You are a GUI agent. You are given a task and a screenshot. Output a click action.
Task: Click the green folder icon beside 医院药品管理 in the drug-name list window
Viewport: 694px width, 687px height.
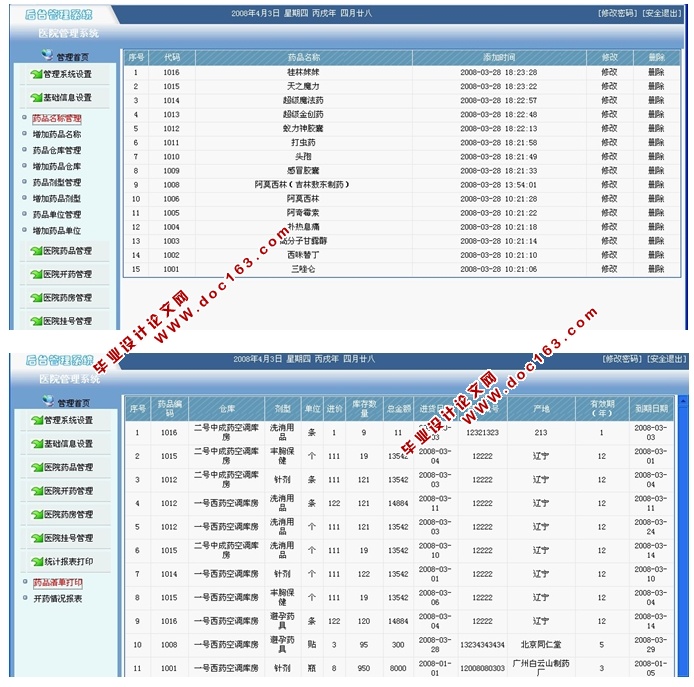coord(36,251)
